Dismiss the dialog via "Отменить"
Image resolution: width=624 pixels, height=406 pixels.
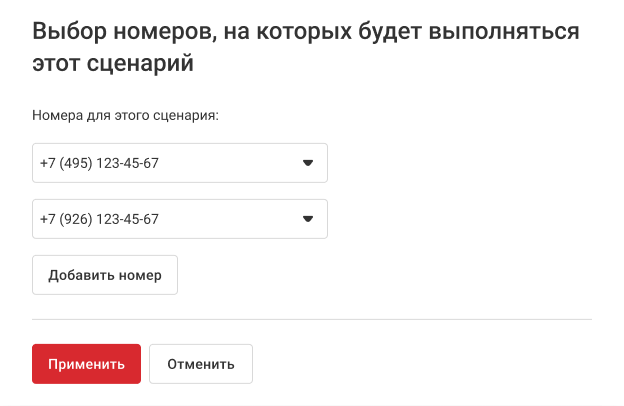point(201,364)
